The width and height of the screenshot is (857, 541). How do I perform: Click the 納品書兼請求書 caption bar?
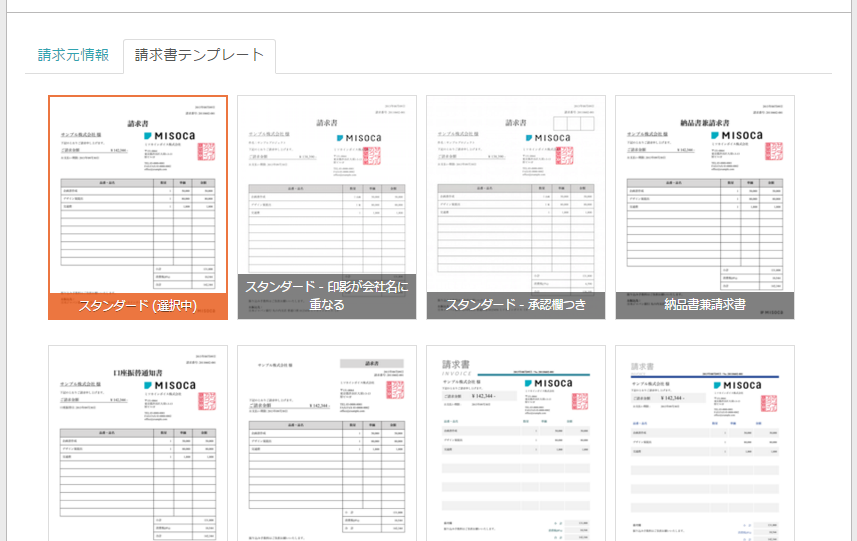coord(705,305)
